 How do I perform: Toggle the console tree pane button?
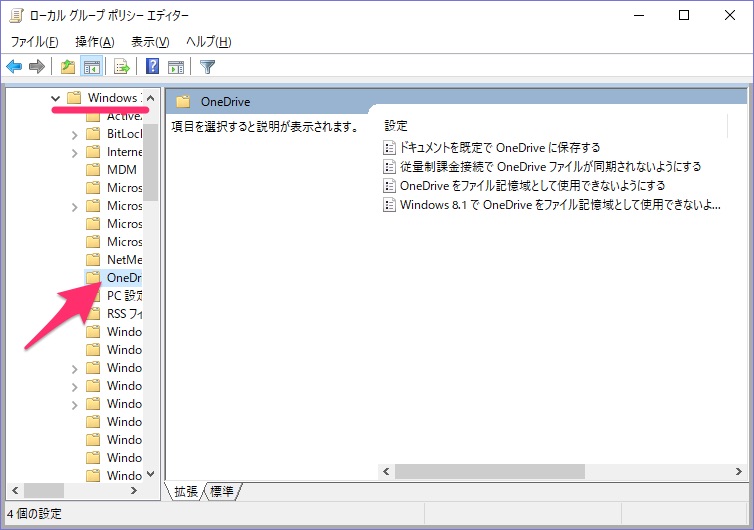[x=91, y=66]
